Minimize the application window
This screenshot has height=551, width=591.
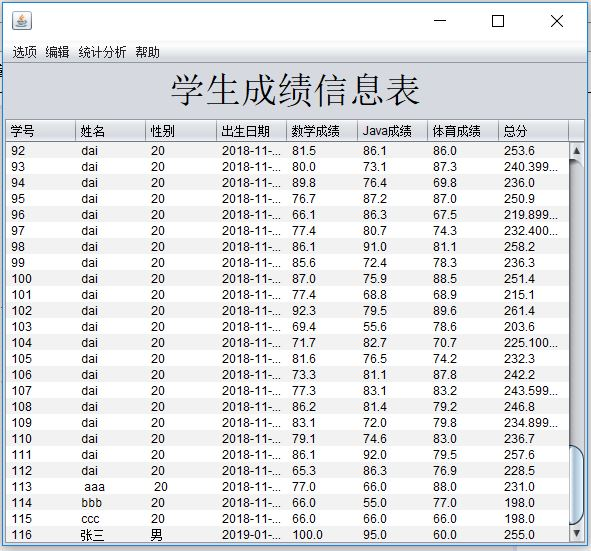click(440, 21)
